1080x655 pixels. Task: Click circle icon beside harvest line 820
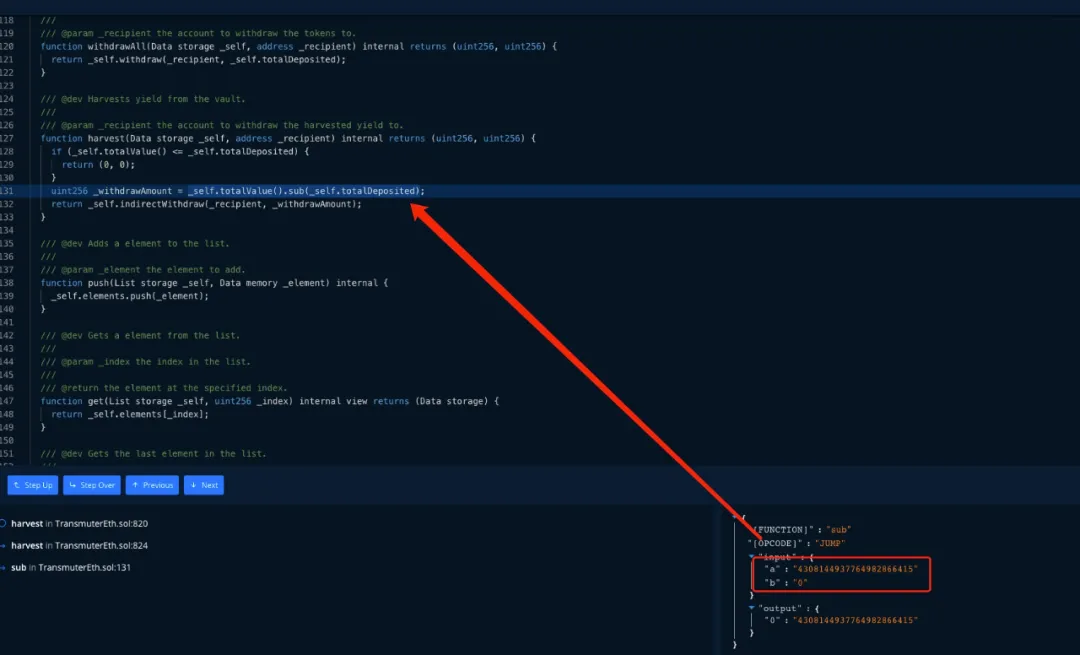point(3,523)
